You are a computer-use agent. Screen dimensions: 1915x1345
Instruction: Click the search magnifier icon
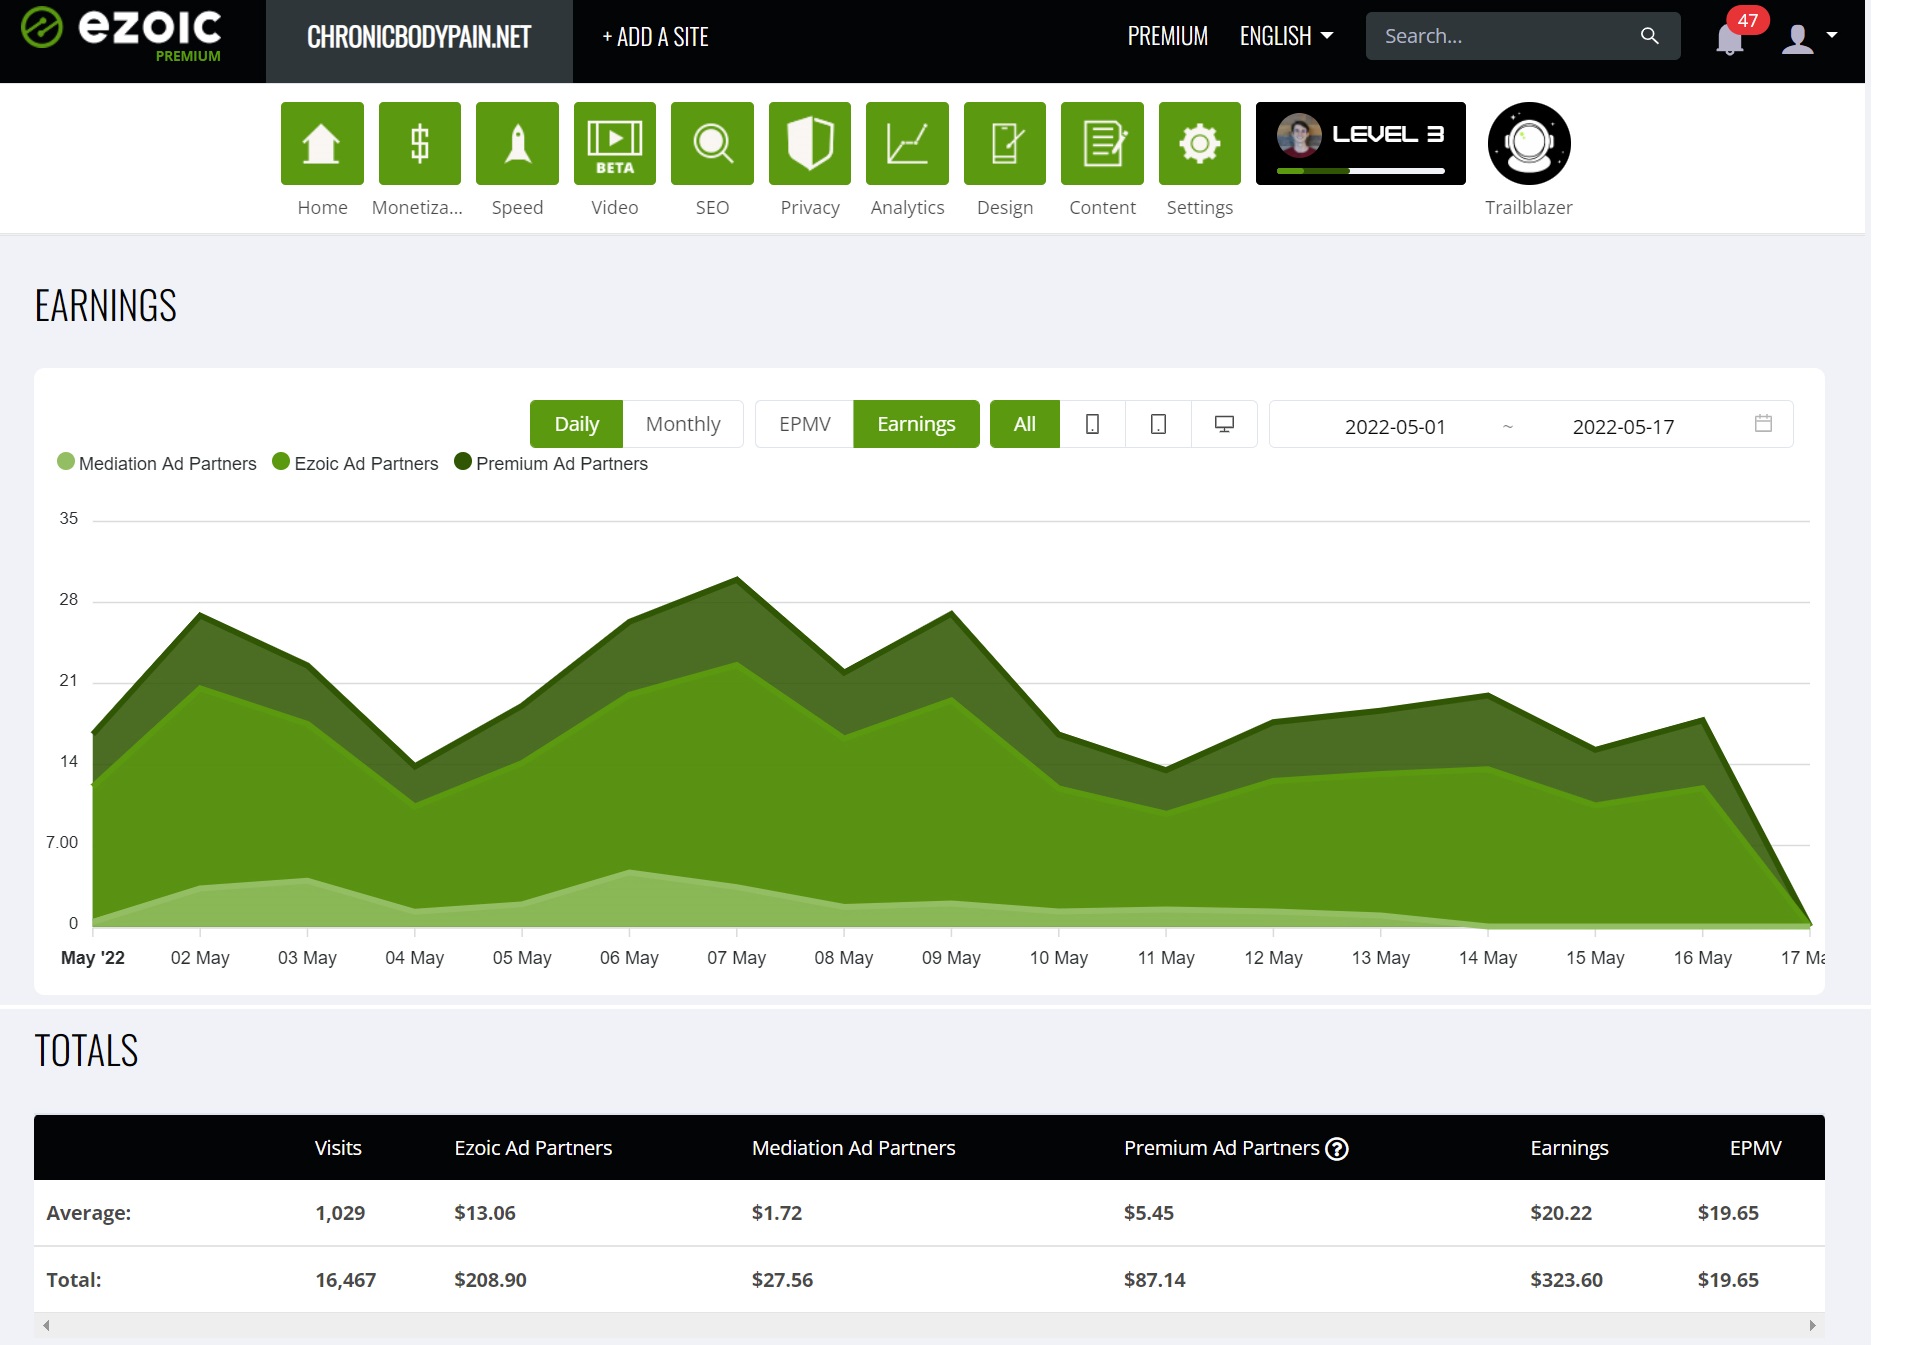(1650, 36)
